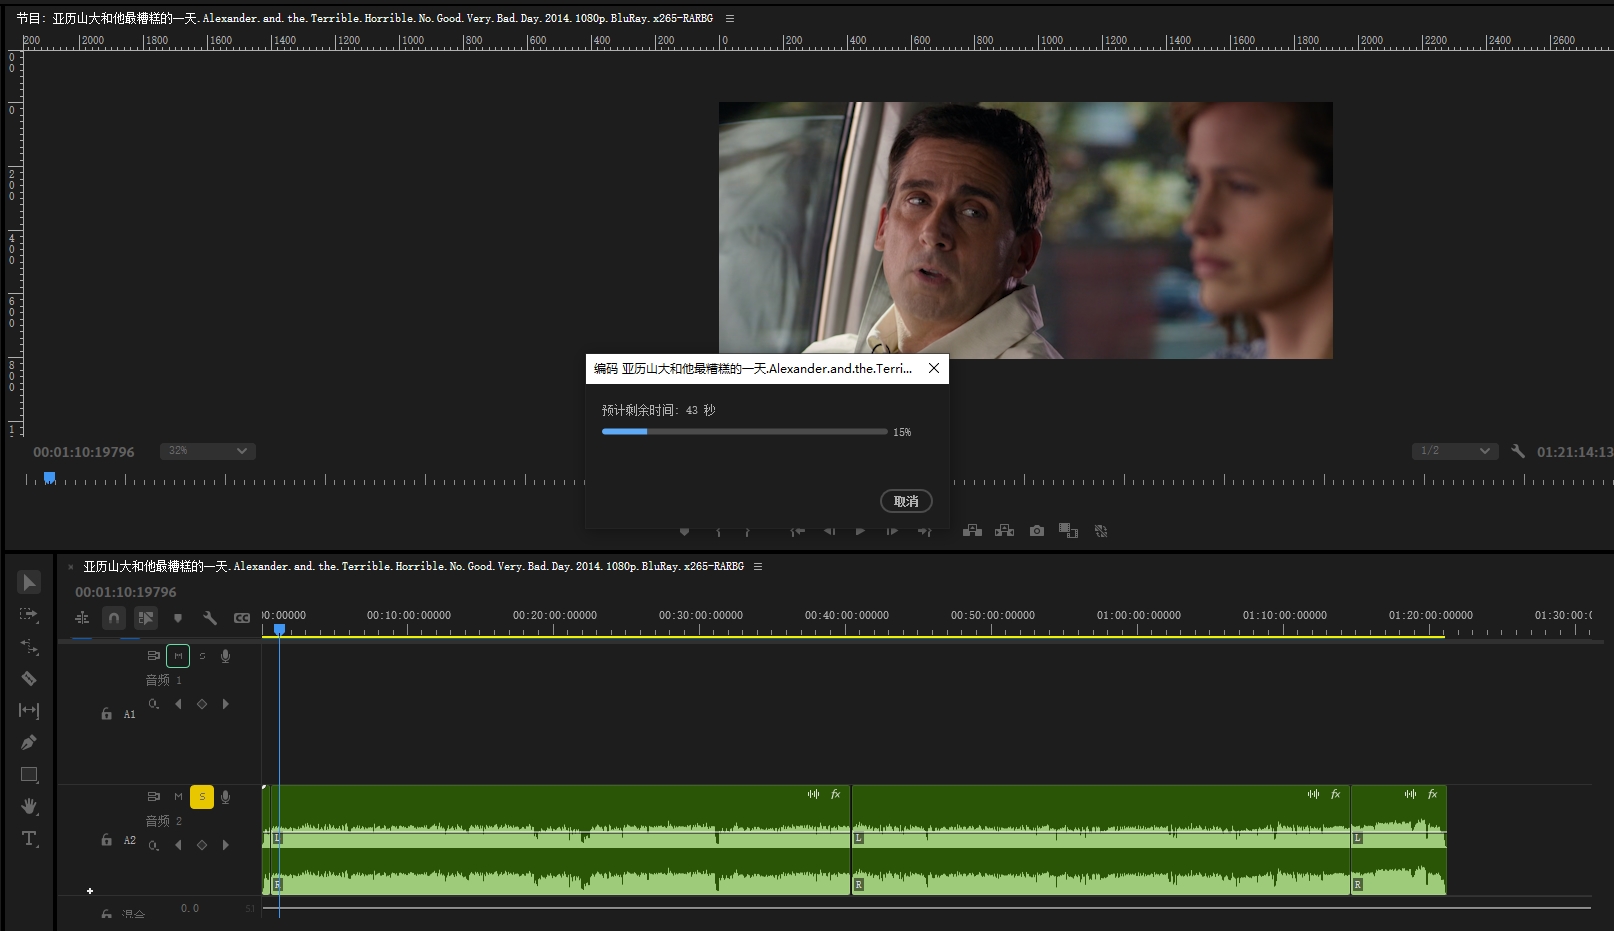This screenshot has width=1614, height=931.
Task: Close the encoding progress dialog
Action: (933, 368)
